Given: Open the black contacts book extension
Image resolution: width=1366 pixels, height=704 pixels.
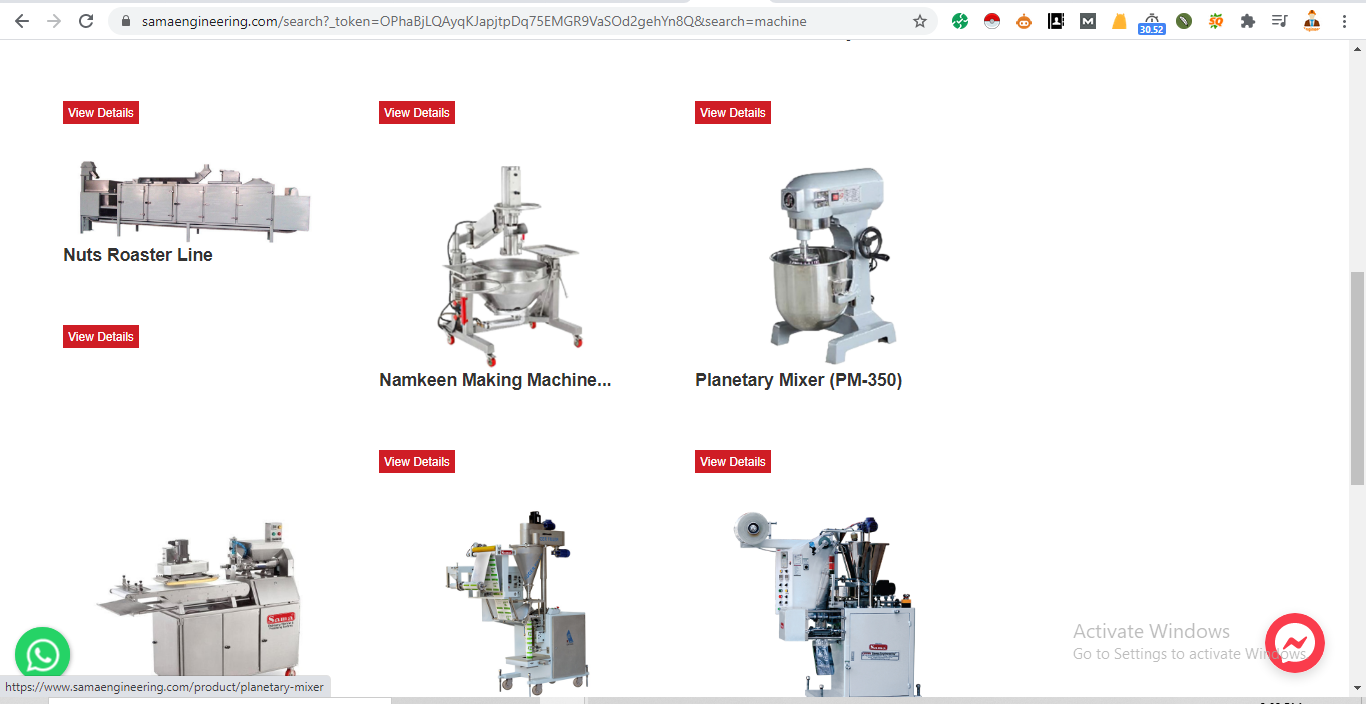Looking at the screenshot, I should coord(1056,21).
